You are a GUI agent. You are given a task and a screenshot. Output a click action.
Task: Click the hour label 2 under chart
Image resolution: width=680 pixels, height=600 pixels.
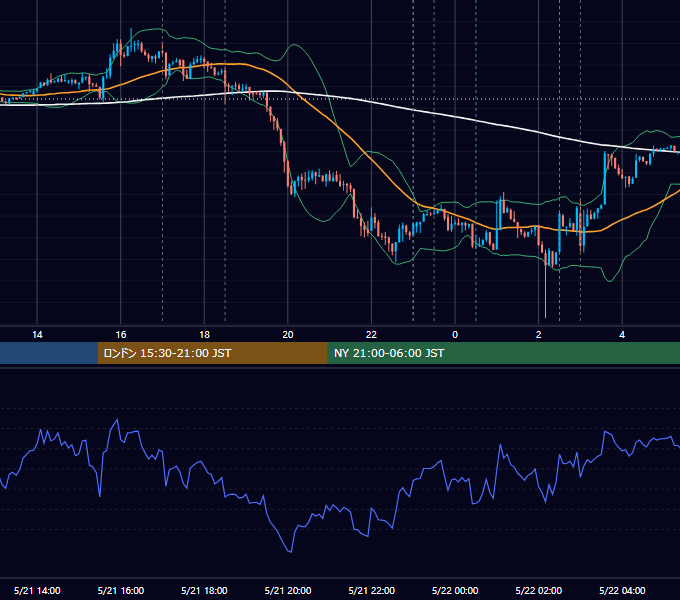tap(539, 335)
